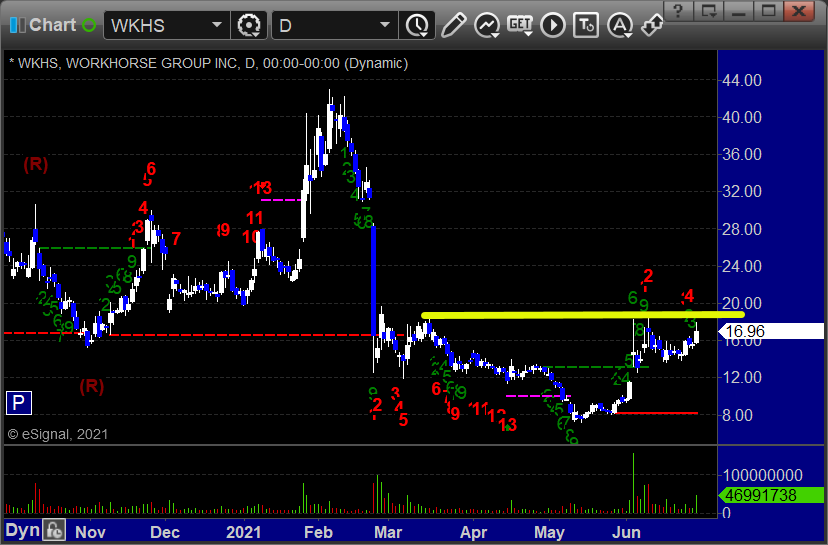The width and height of the screenshot is (828, 545).
Task: Click the blue Chart window icon
Action: point(17,25)
